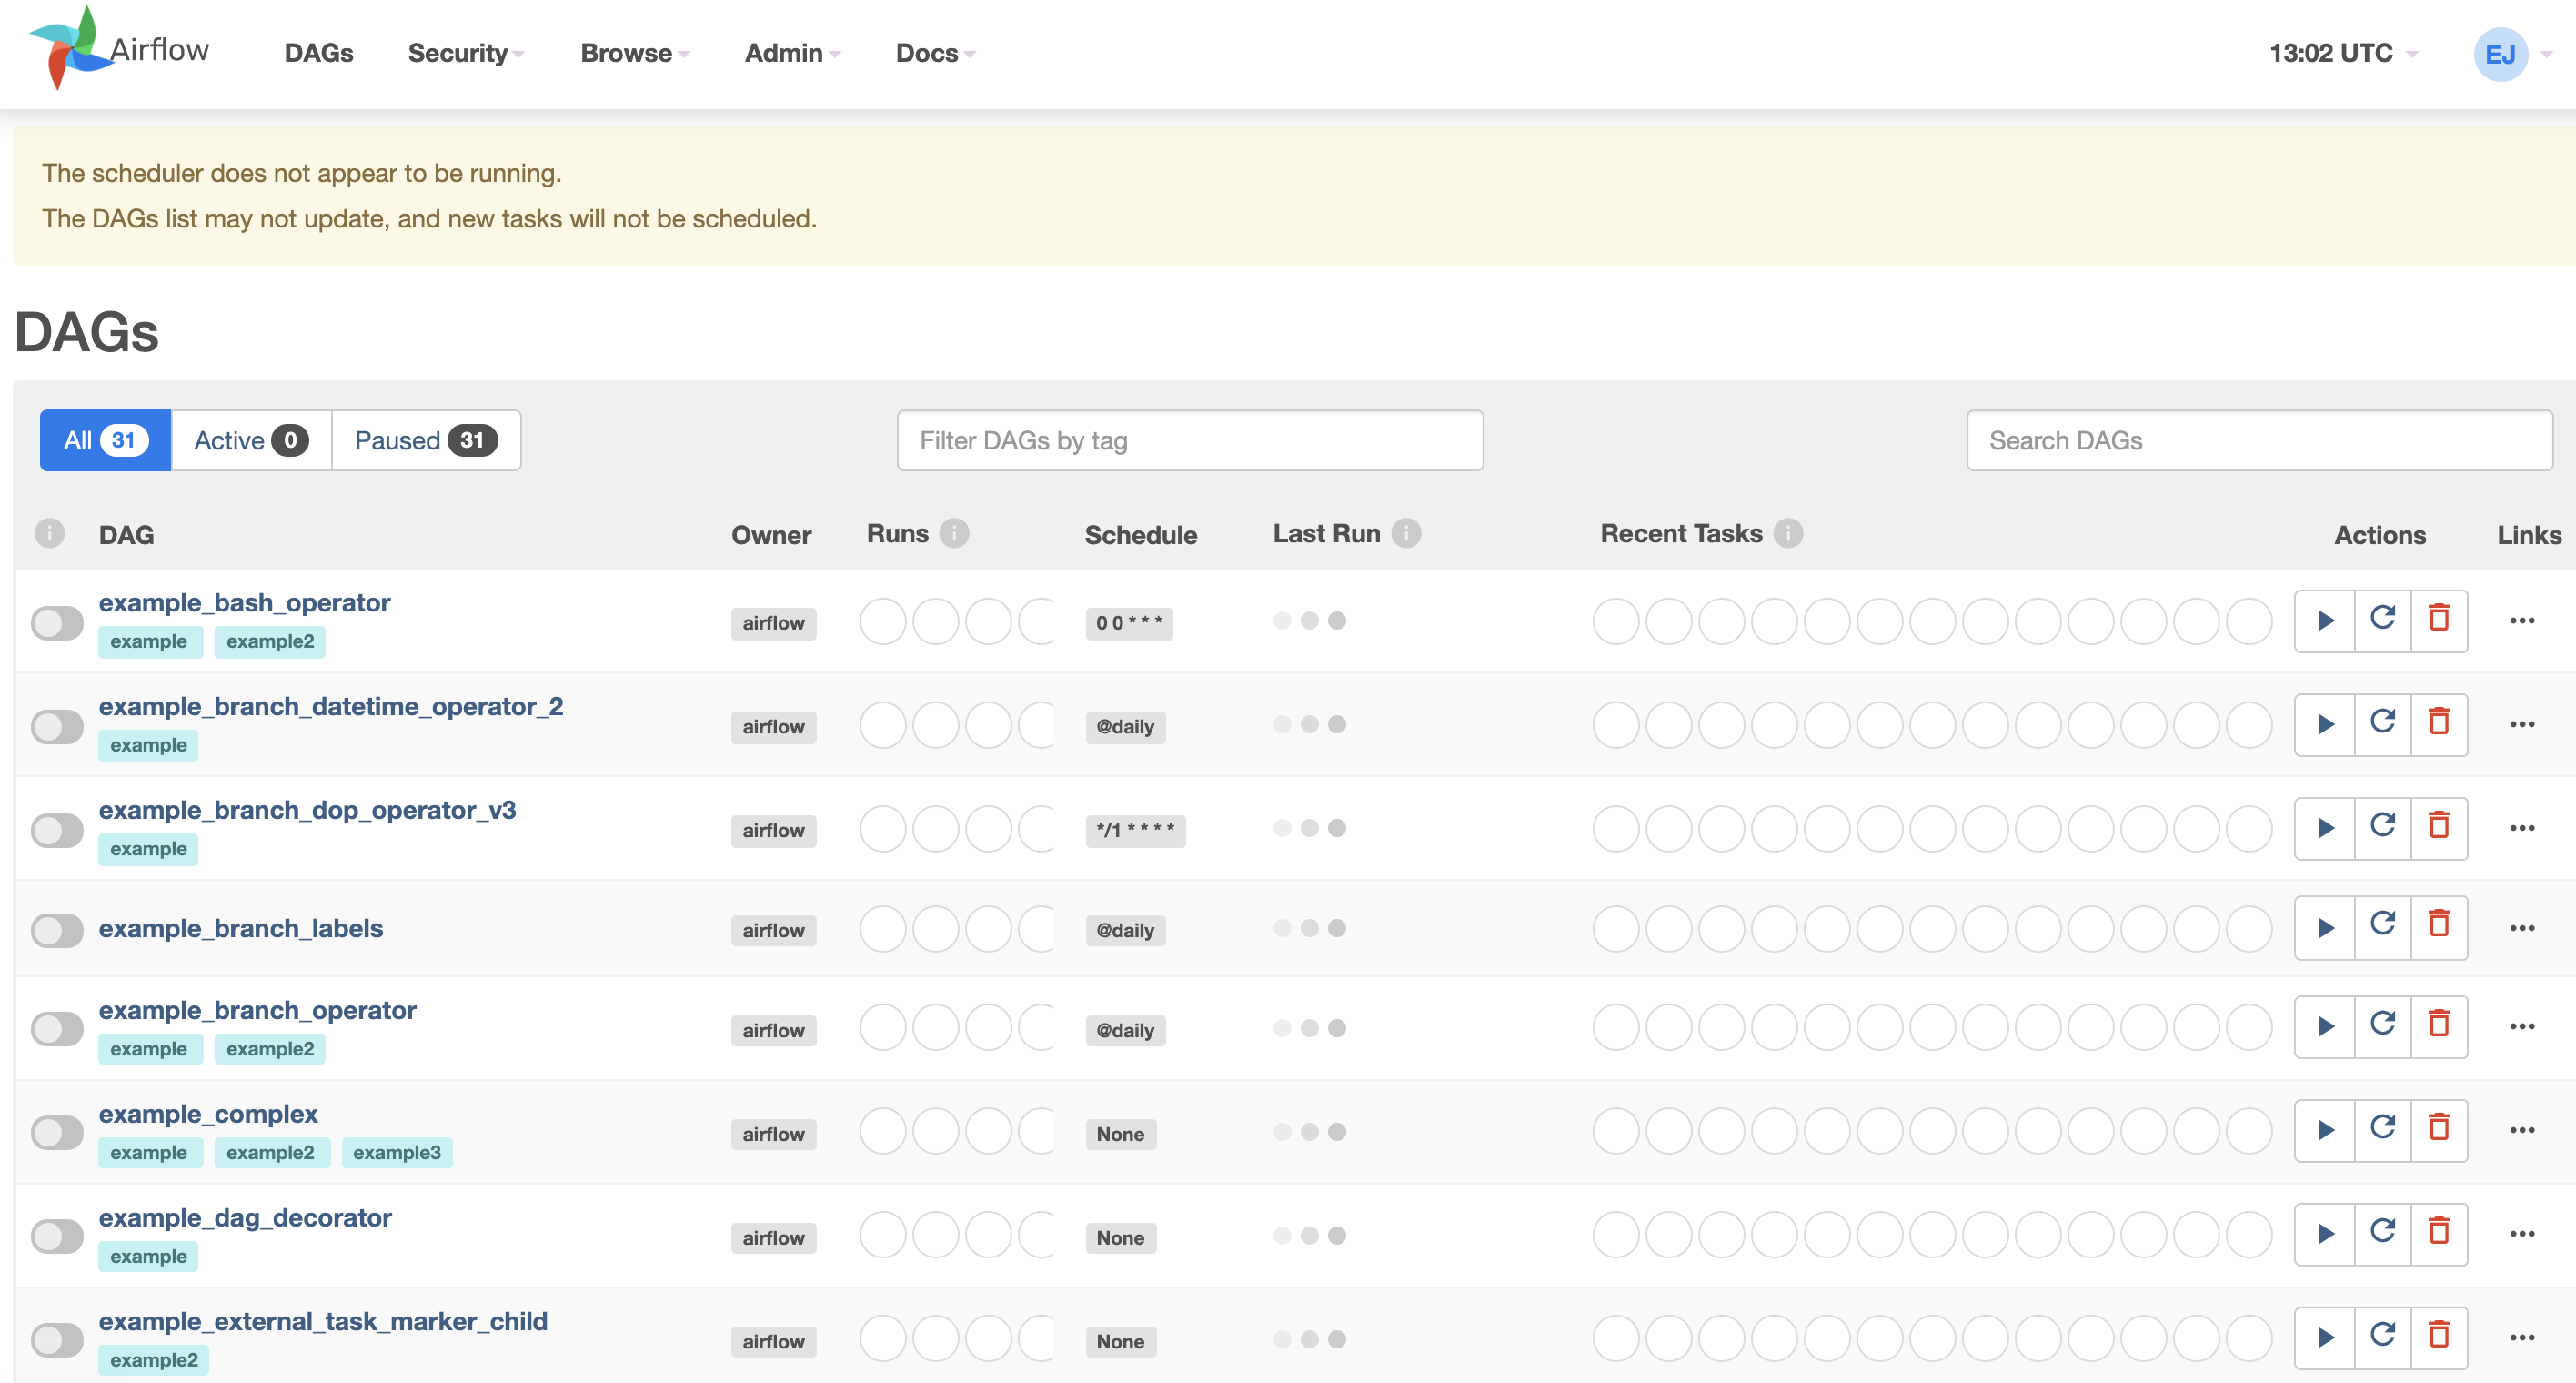Expand Links menu for example_bash_operator
Viewport: 2576px width, 1383px height.
[2522, 621]
